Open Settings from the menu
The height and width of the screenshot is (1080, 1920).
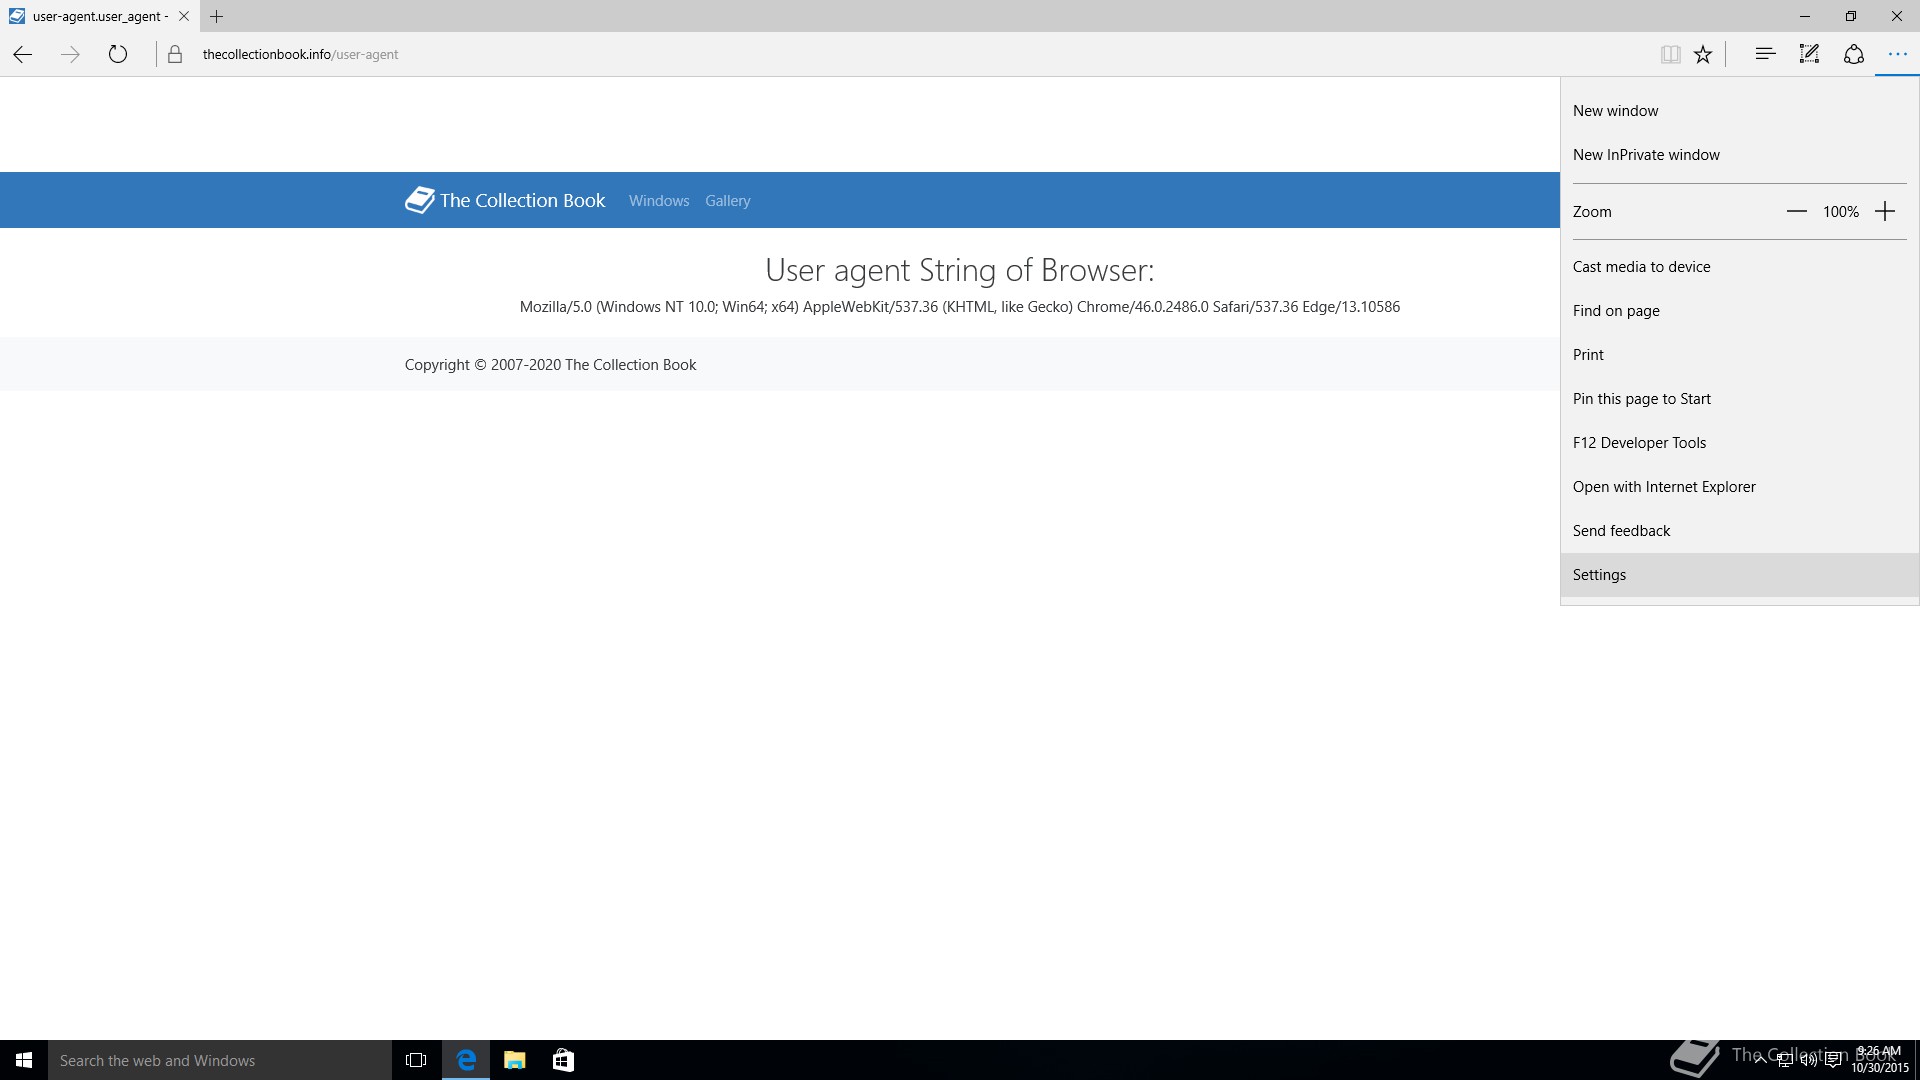click(1599, 575)
